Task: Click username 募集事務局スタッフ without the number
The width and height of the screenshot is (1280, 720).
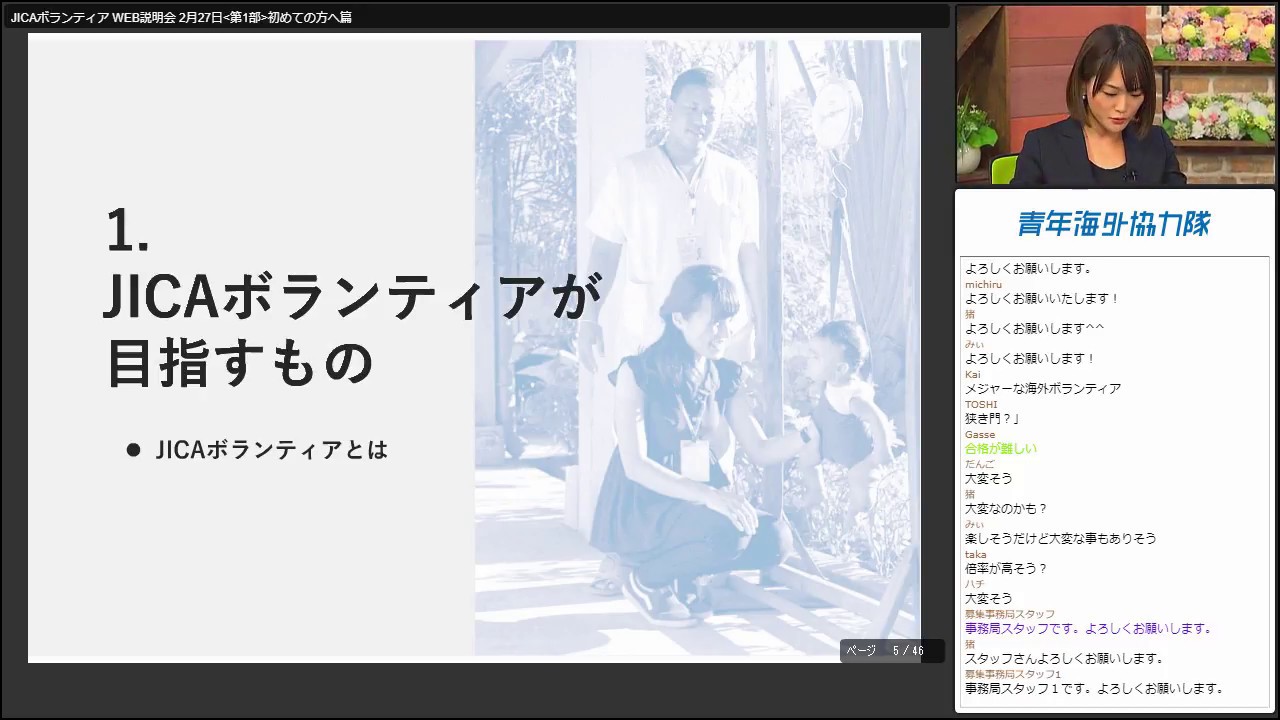Action: (x=1010, y=614)
